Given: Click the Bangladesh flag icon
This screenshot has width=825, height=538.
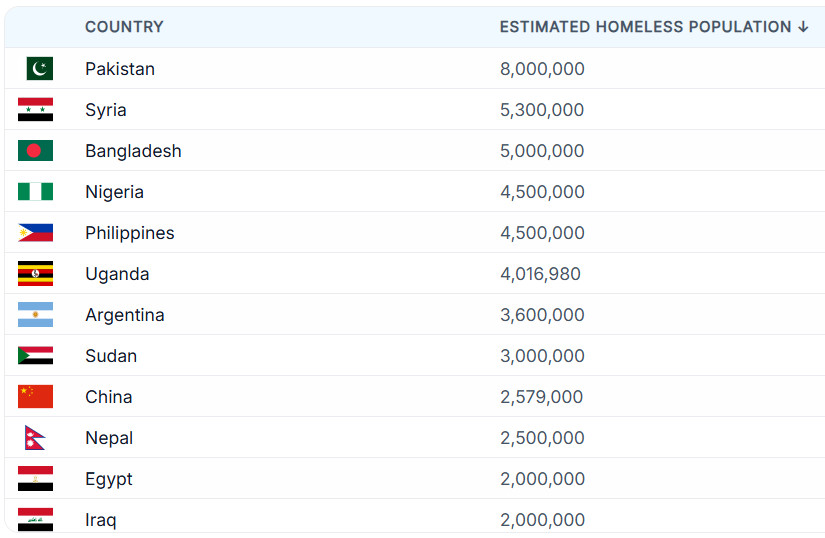Looking at the screenshot, I should point(35,151).
